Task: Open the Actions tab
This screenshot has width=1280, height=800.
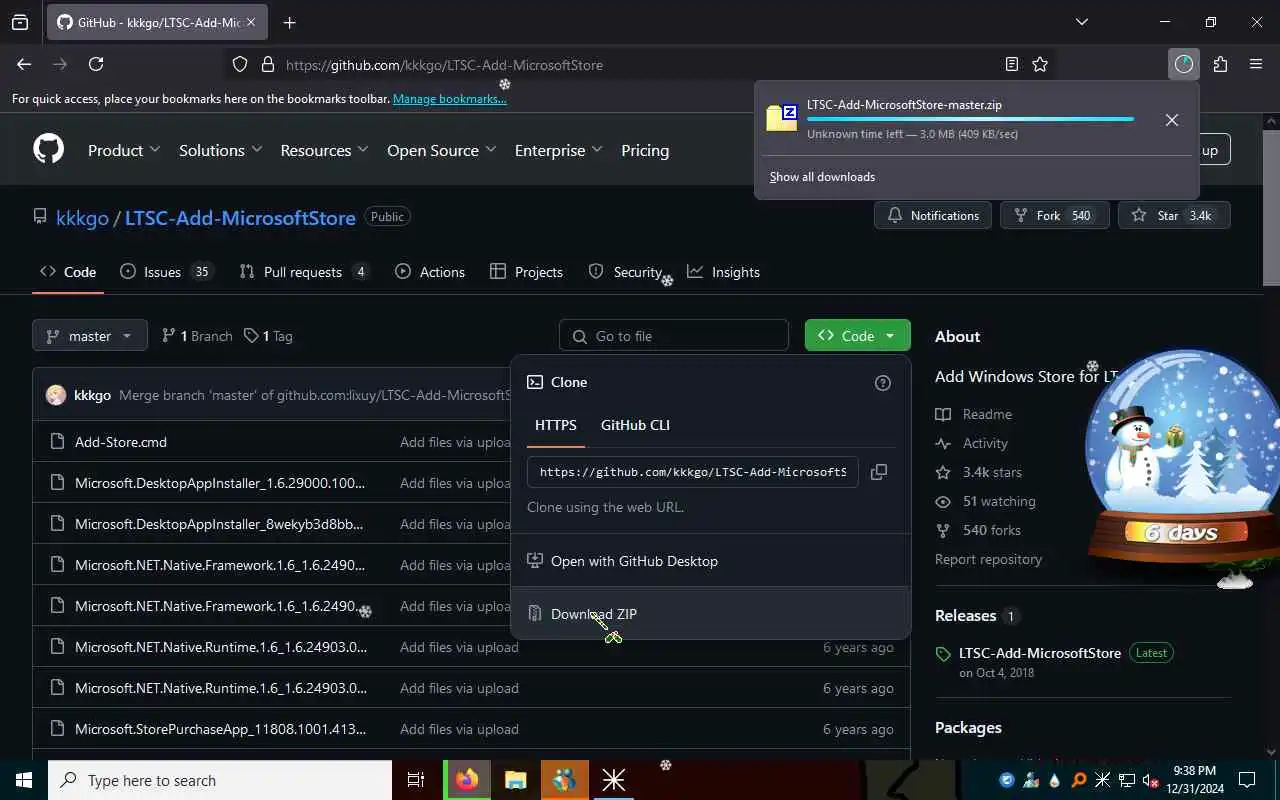Action: pos(430,272)
